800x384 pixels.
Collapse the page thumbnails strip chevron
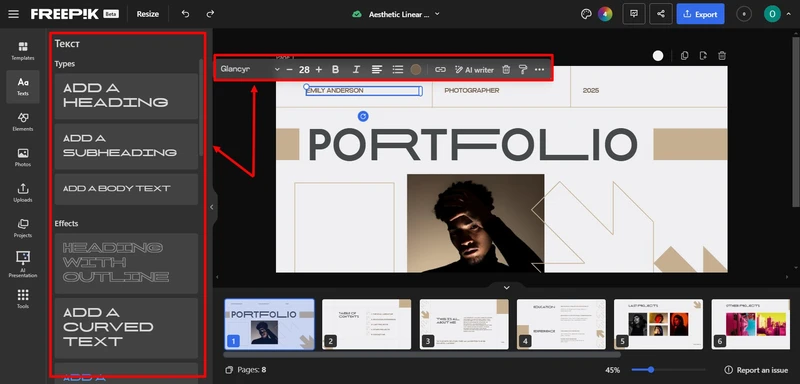(506, 288)
